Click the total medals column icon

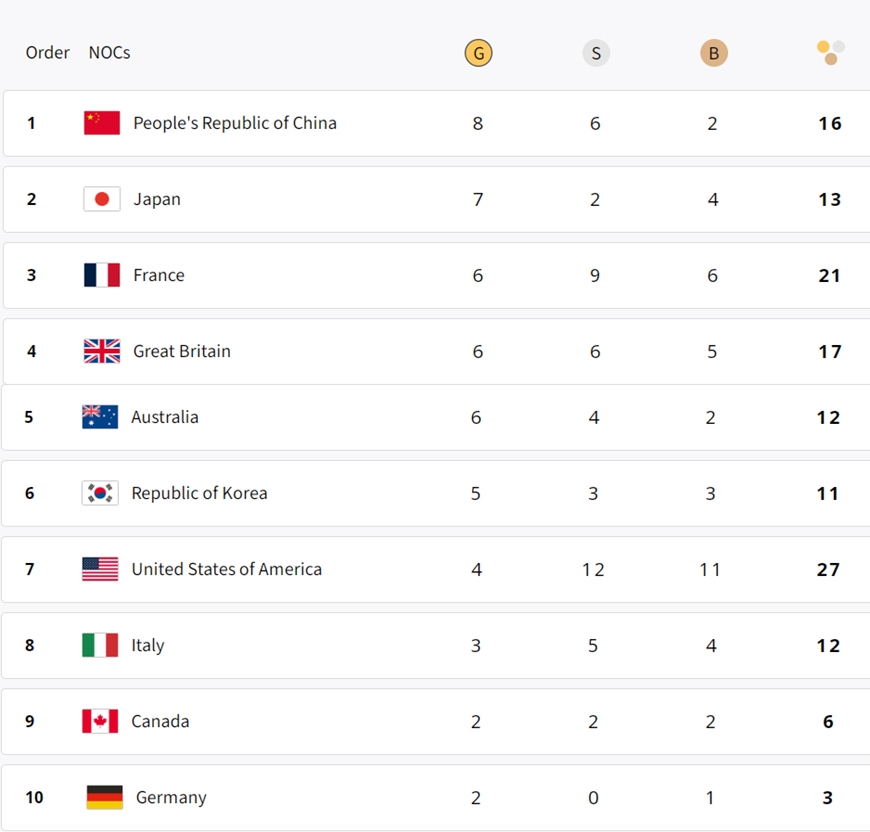(830, 52)
